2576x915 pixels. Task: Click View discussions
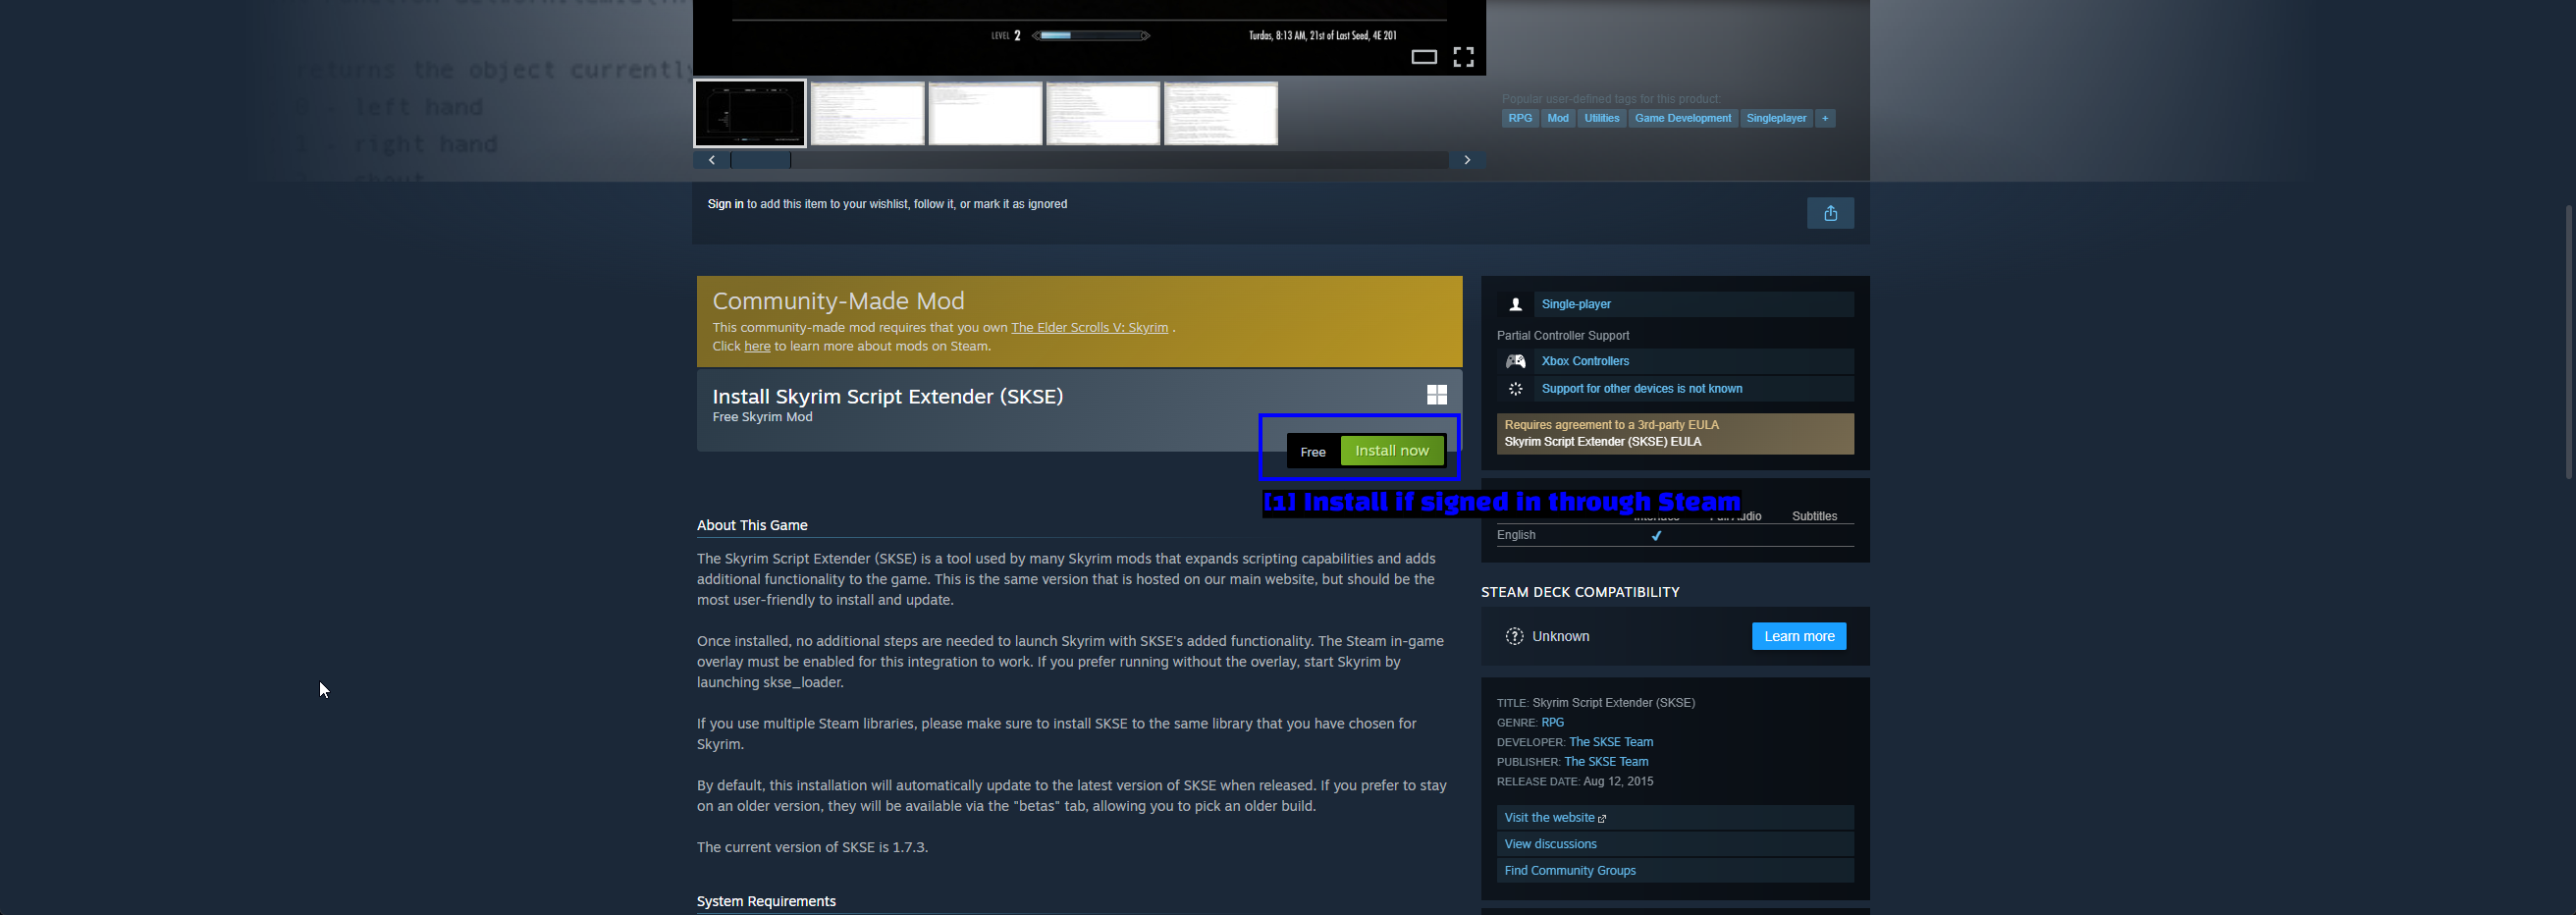(1675, 844)
